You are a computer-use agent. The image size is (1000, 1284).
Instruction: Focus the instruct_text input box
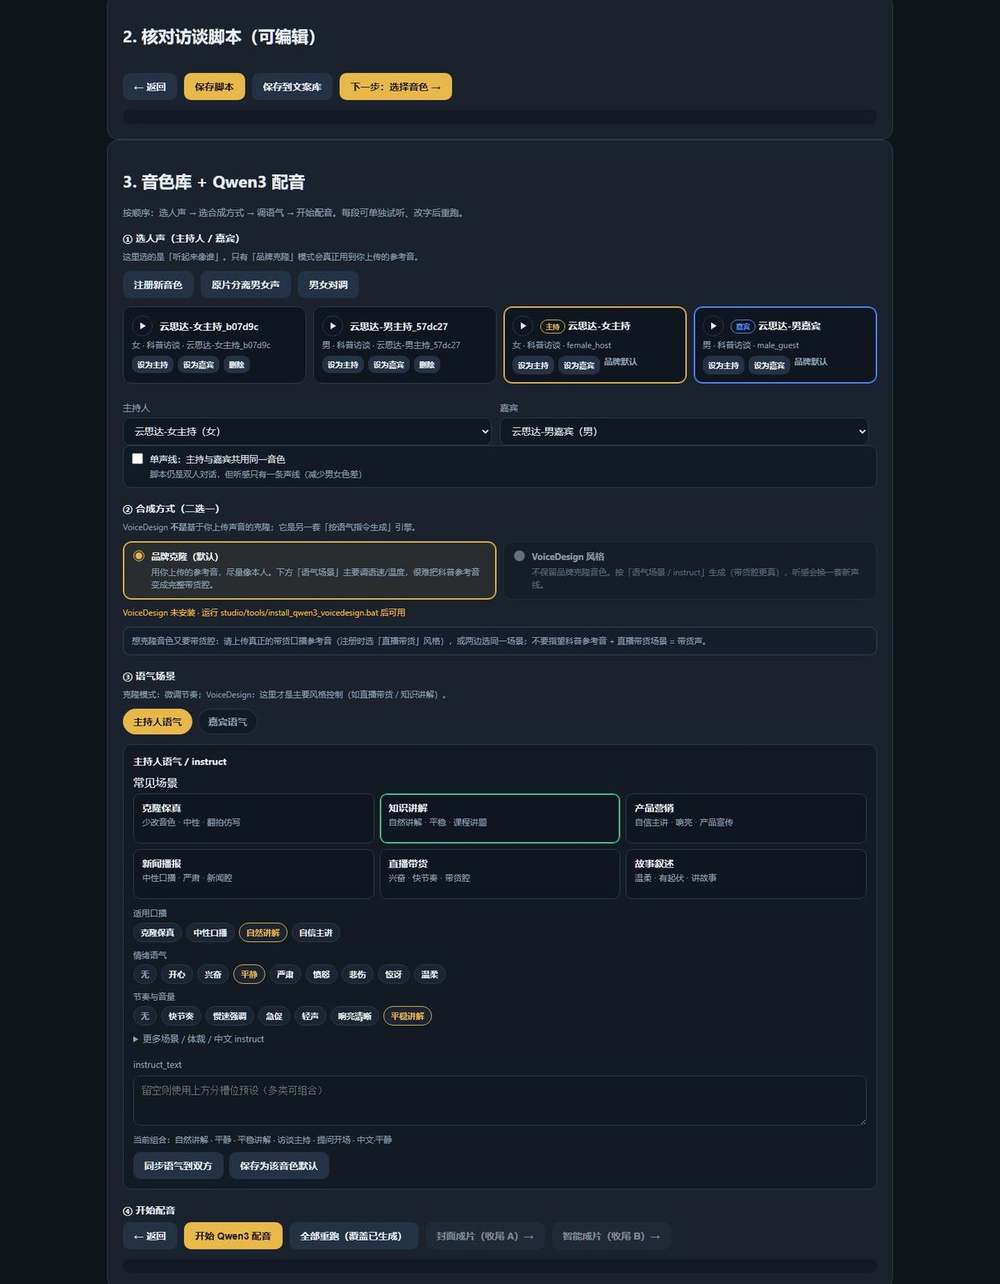tap(499, 1101)
